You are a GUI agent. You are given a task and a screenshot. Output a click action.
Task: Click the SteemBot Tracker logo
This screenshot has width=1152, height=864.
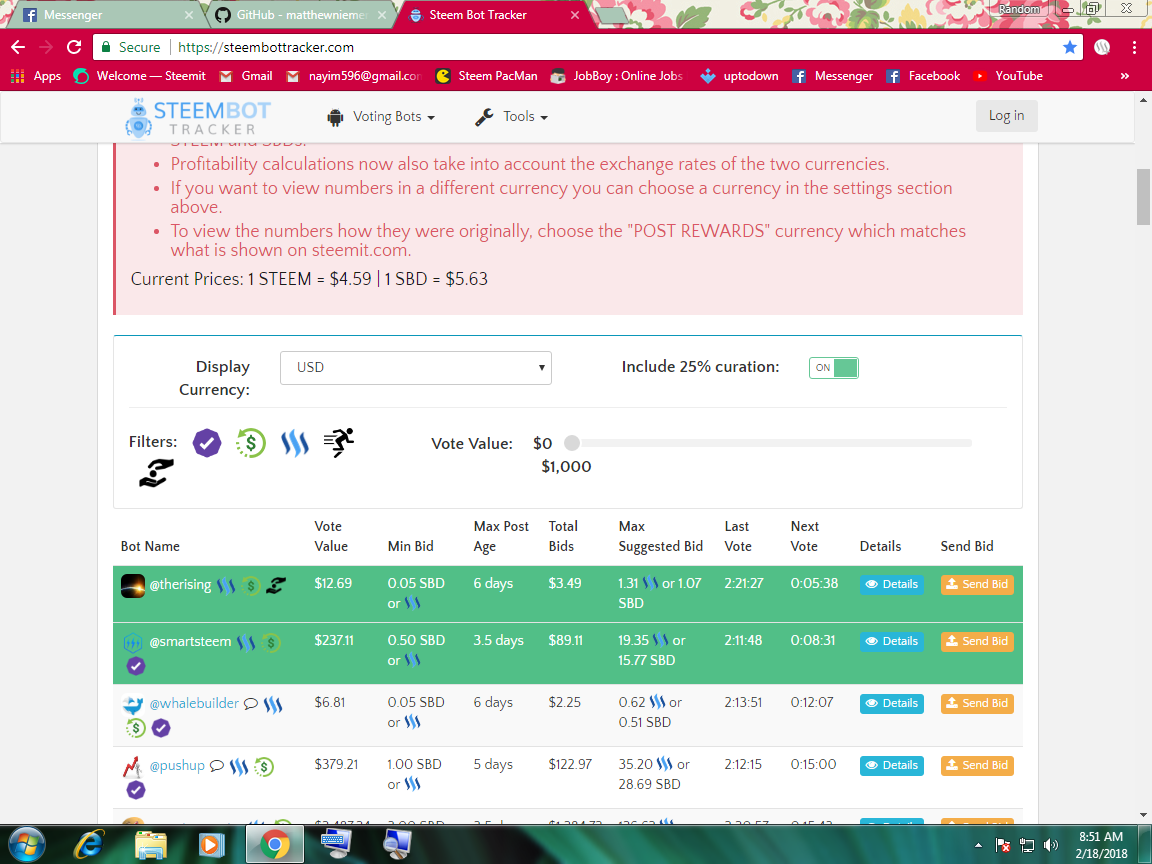198,118
